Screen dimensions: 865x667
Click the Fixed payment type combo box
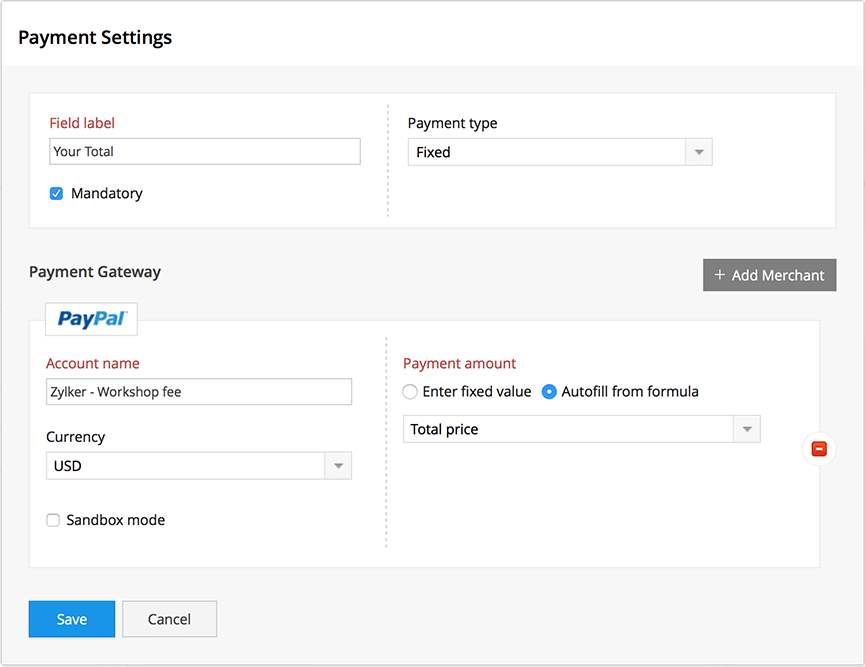click(x=560, y=152)
